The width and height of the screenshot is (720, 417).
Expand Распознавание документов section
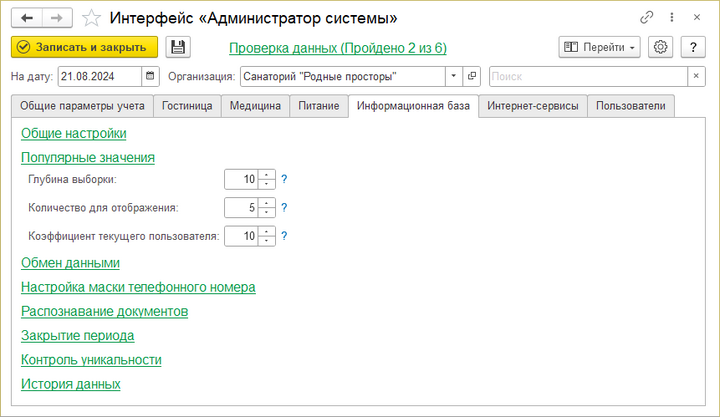(x=105, y=312)
